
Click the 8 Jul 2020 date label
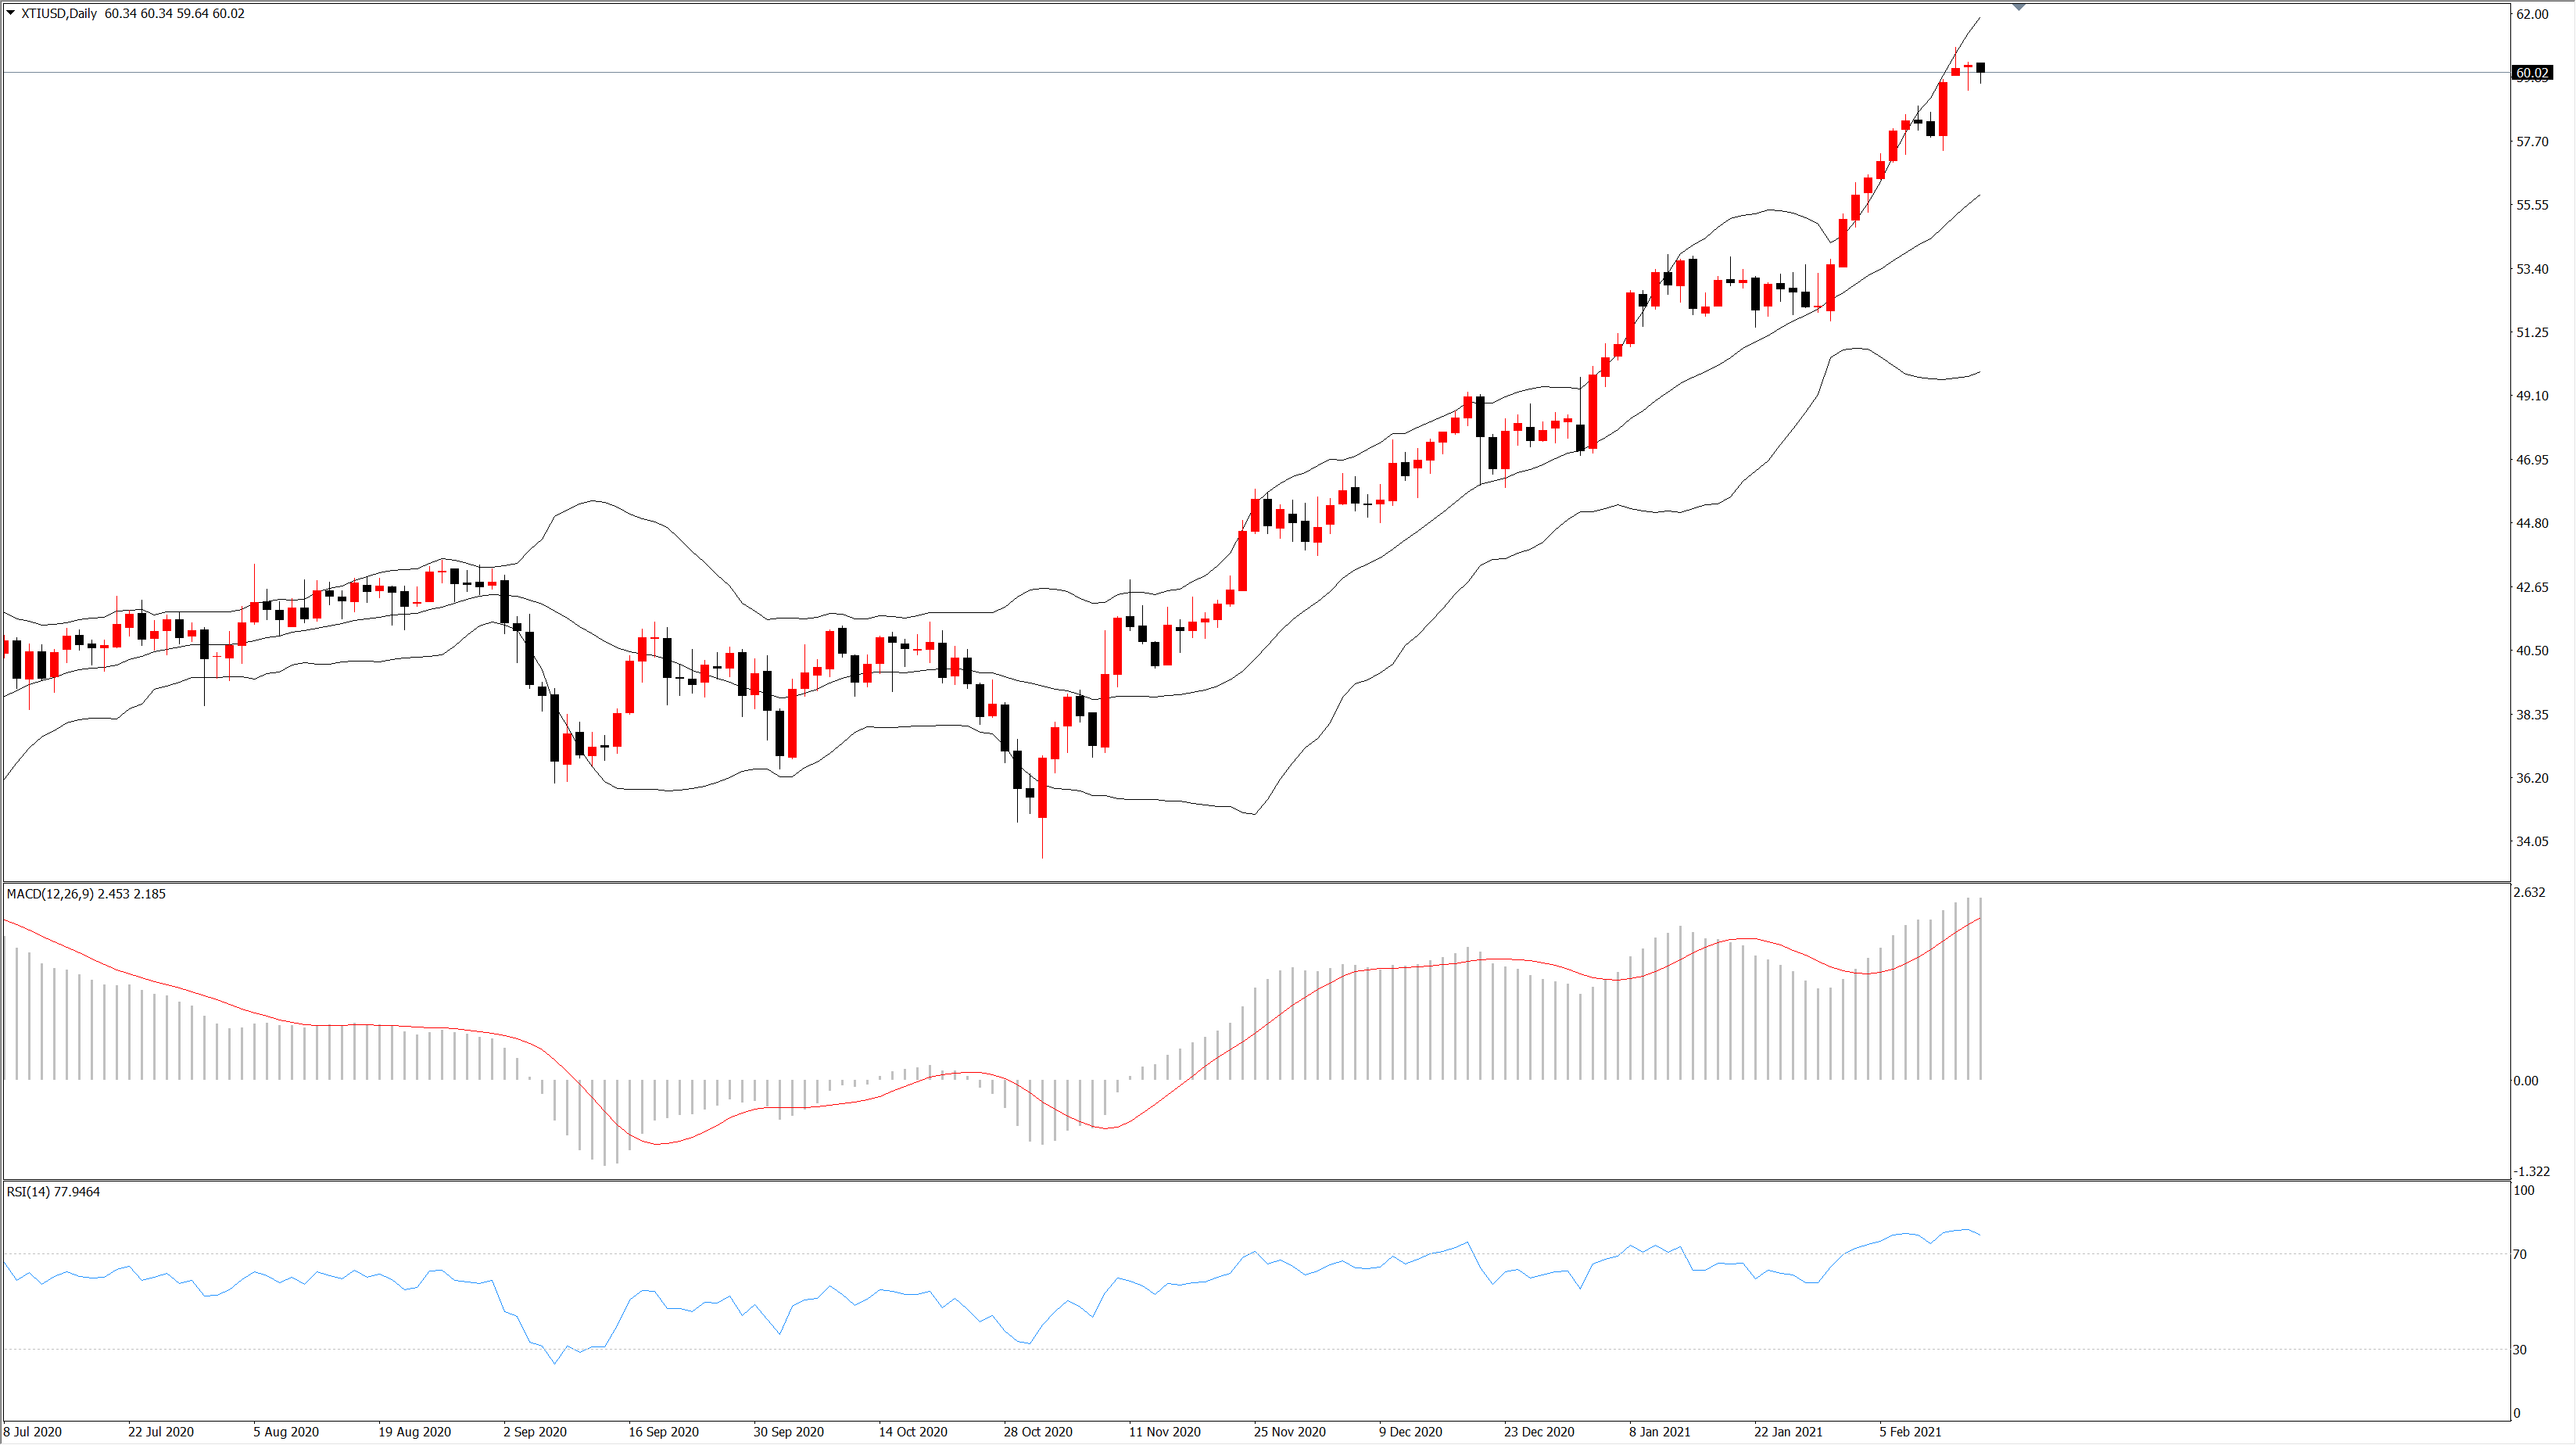click(33, 1431)
